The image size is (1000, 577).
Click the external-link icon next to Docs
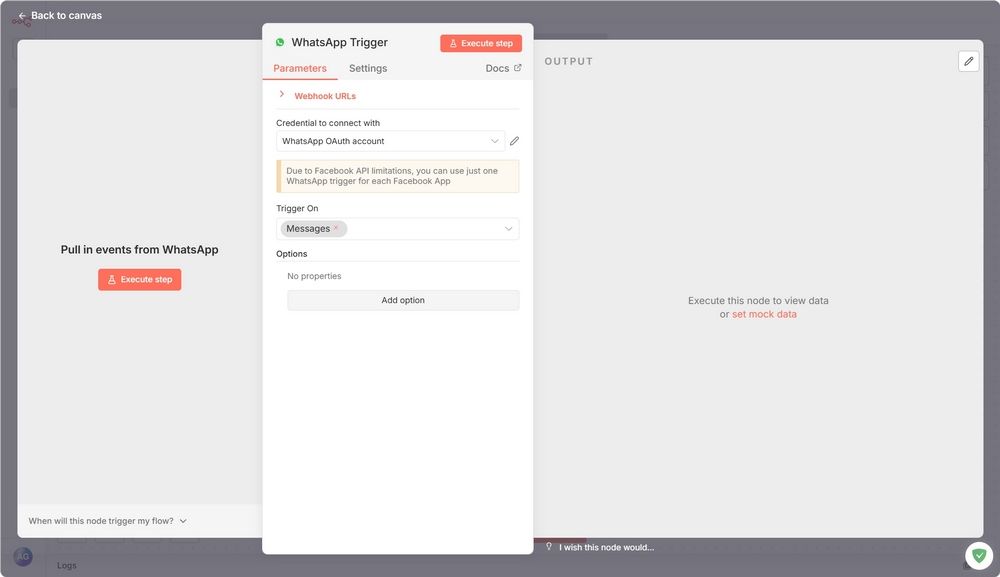[519, 67]
